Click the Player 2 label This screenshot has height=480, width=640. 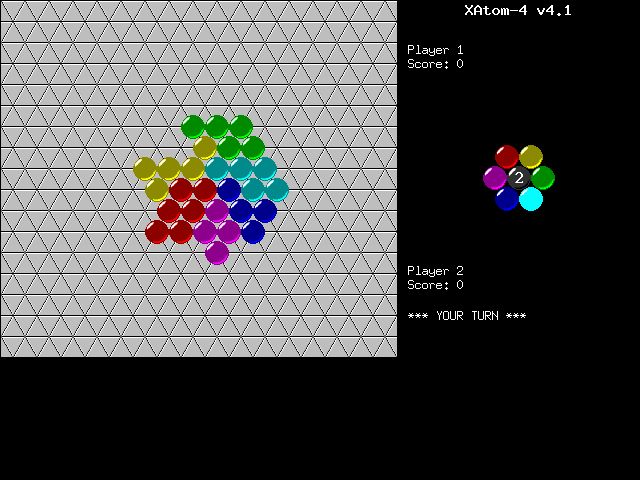pos(435,271)
